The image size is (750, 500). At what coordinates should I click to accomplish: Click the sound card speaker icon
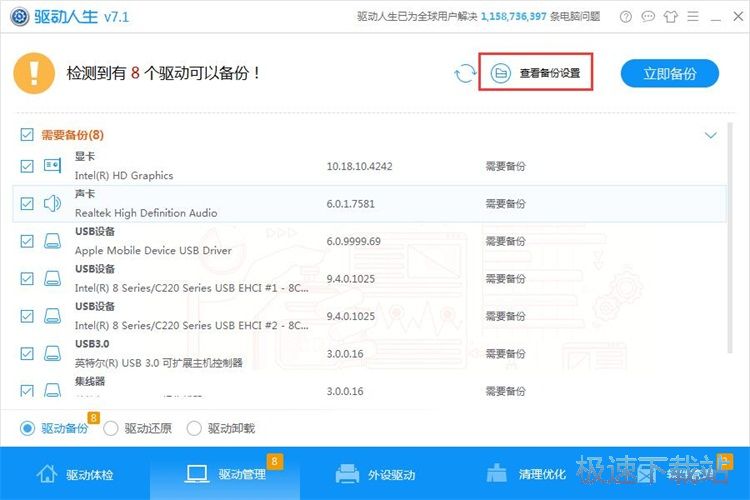[52, 204]
